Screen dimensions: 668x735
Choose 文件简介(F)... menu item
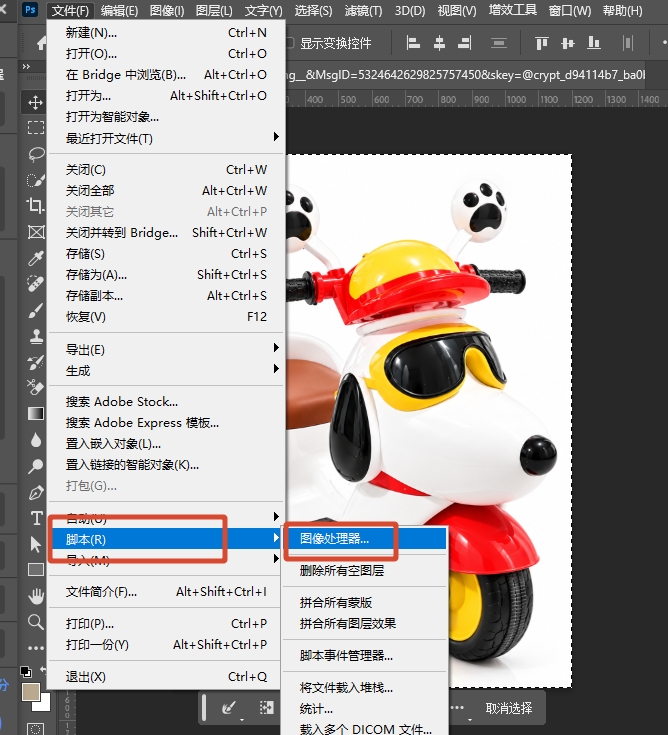tap(166, 592)
